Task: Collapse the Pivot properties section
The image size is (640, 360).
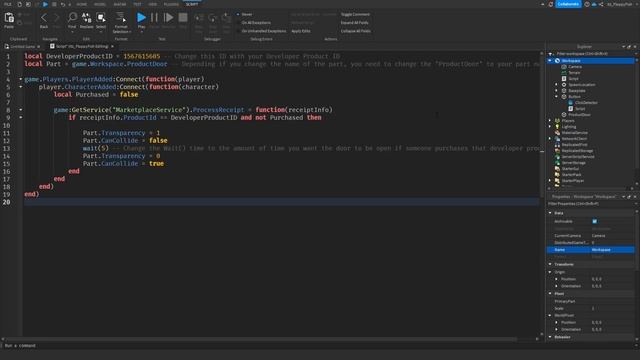Action: 550,294
